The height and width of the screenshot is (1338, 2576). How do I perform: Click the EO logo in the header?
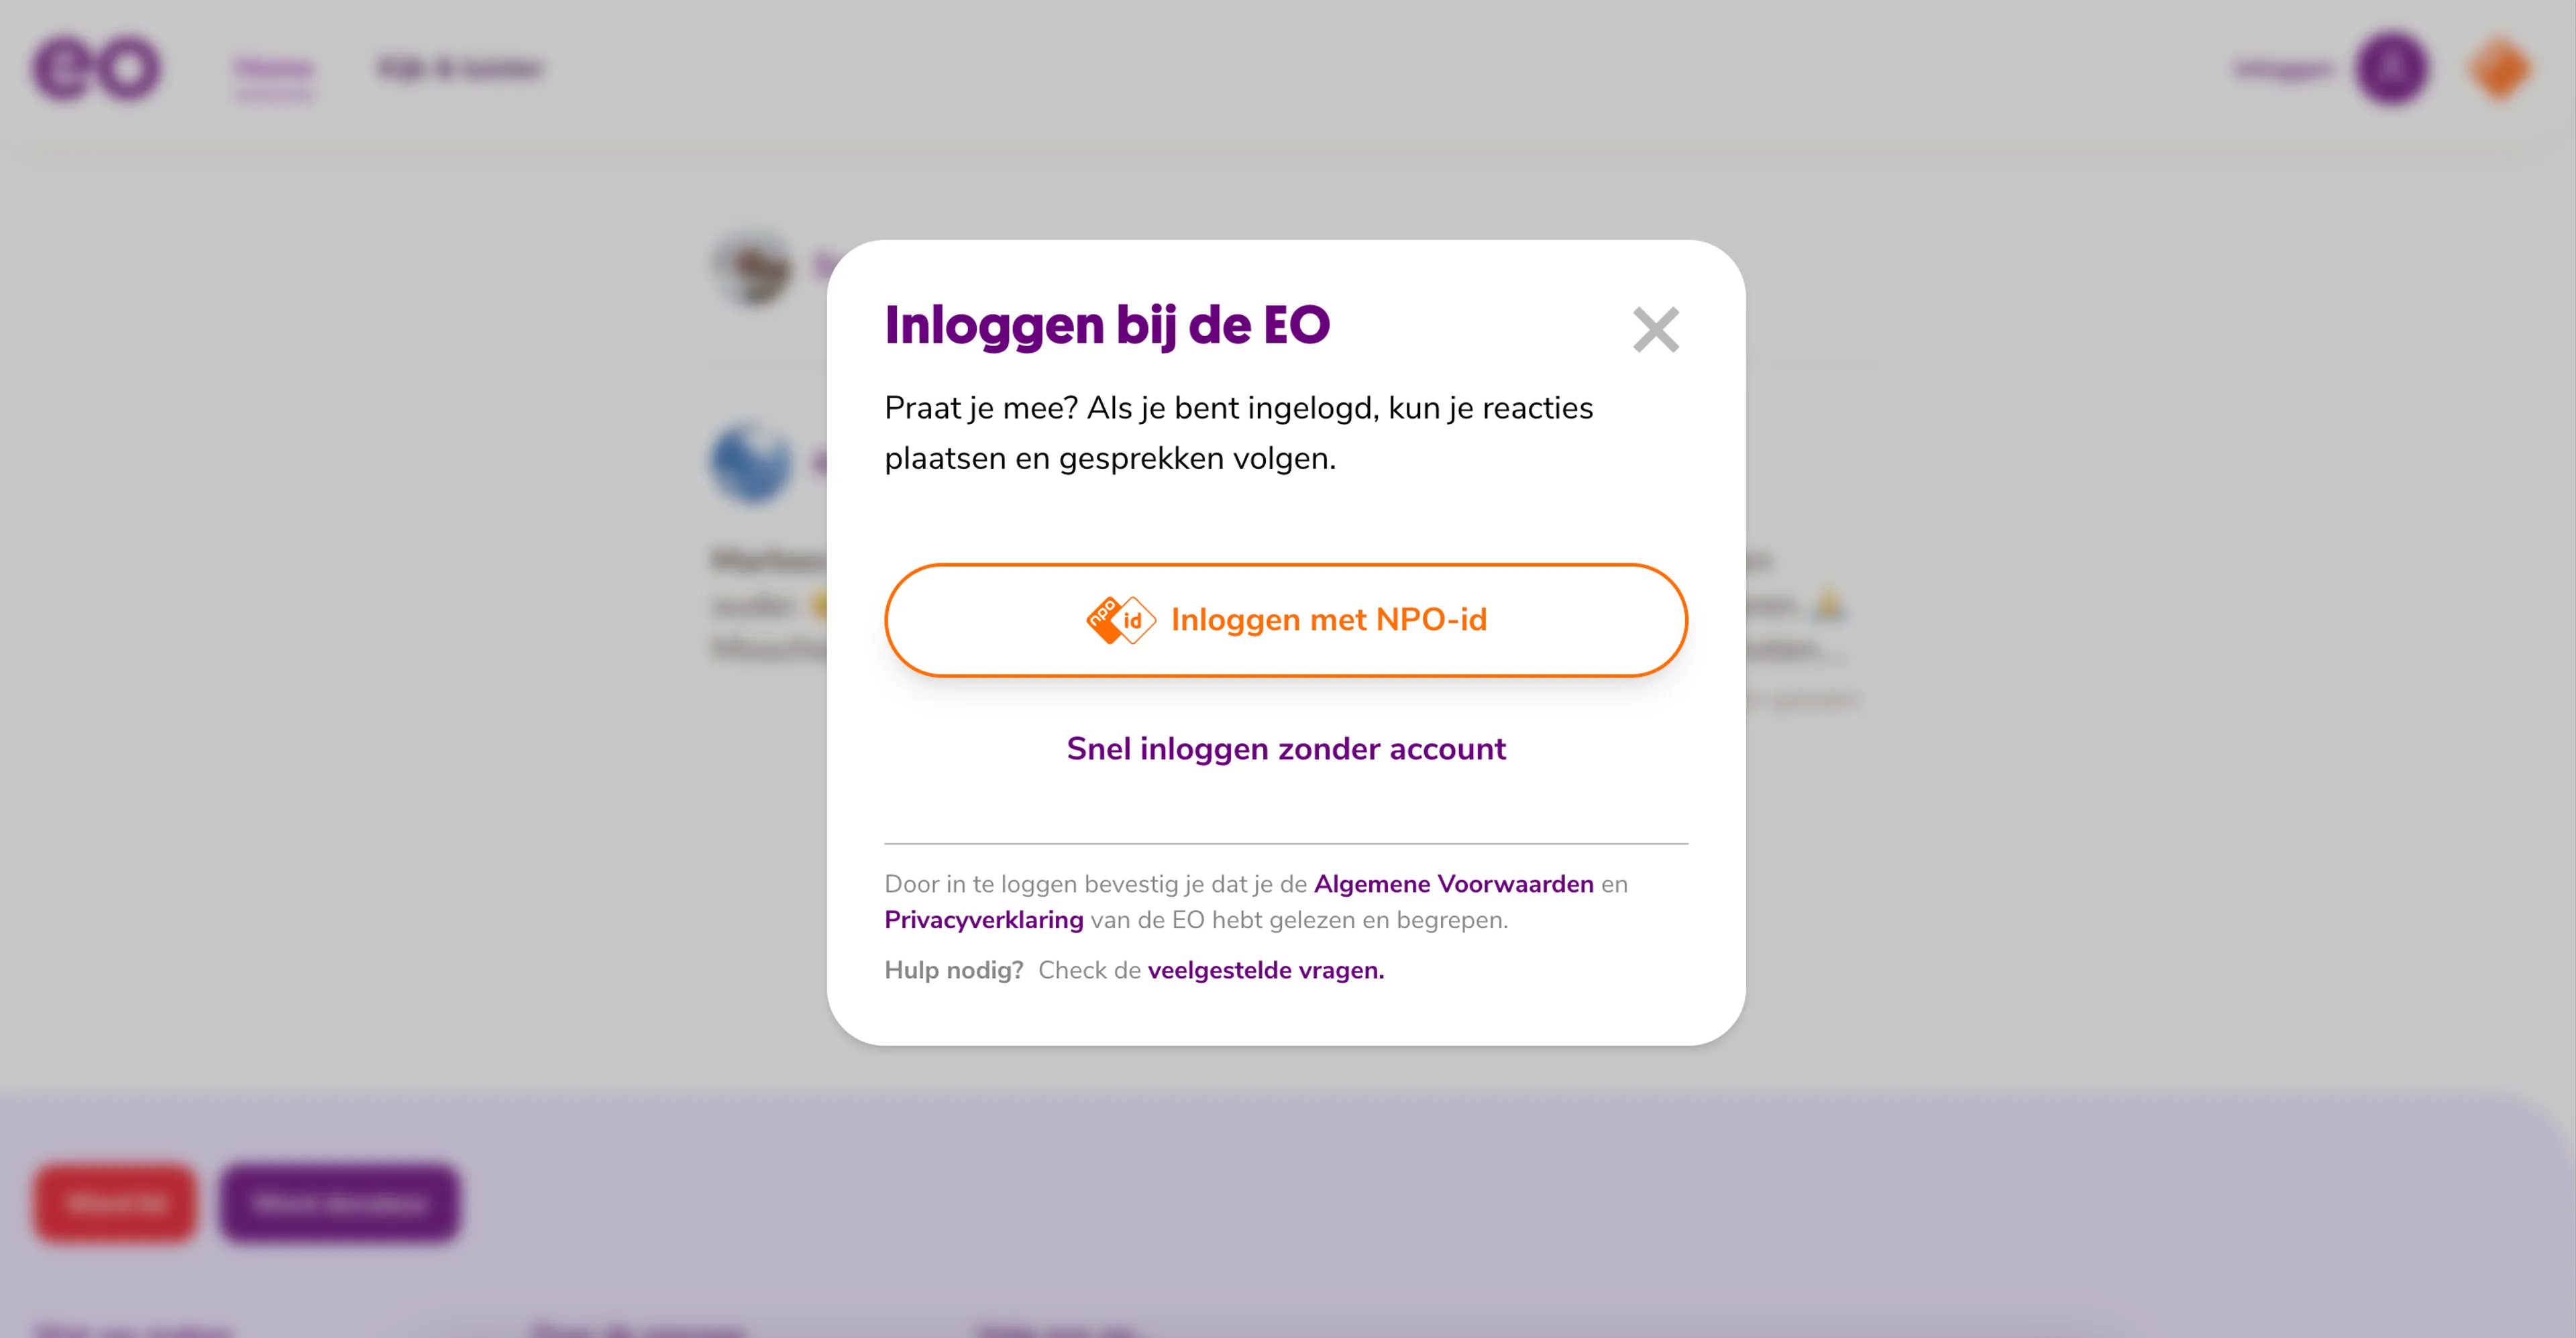click(x=96, y=68)
